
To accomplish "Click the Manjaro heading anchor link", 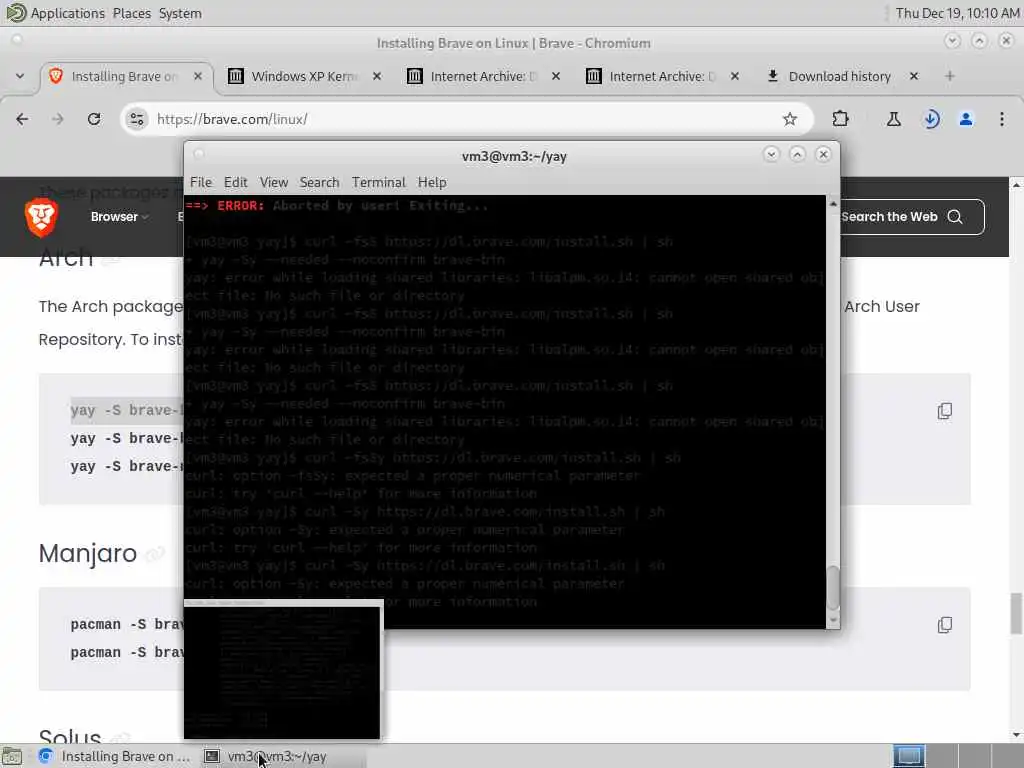I will pyautogui.click(x=155, y=554).
